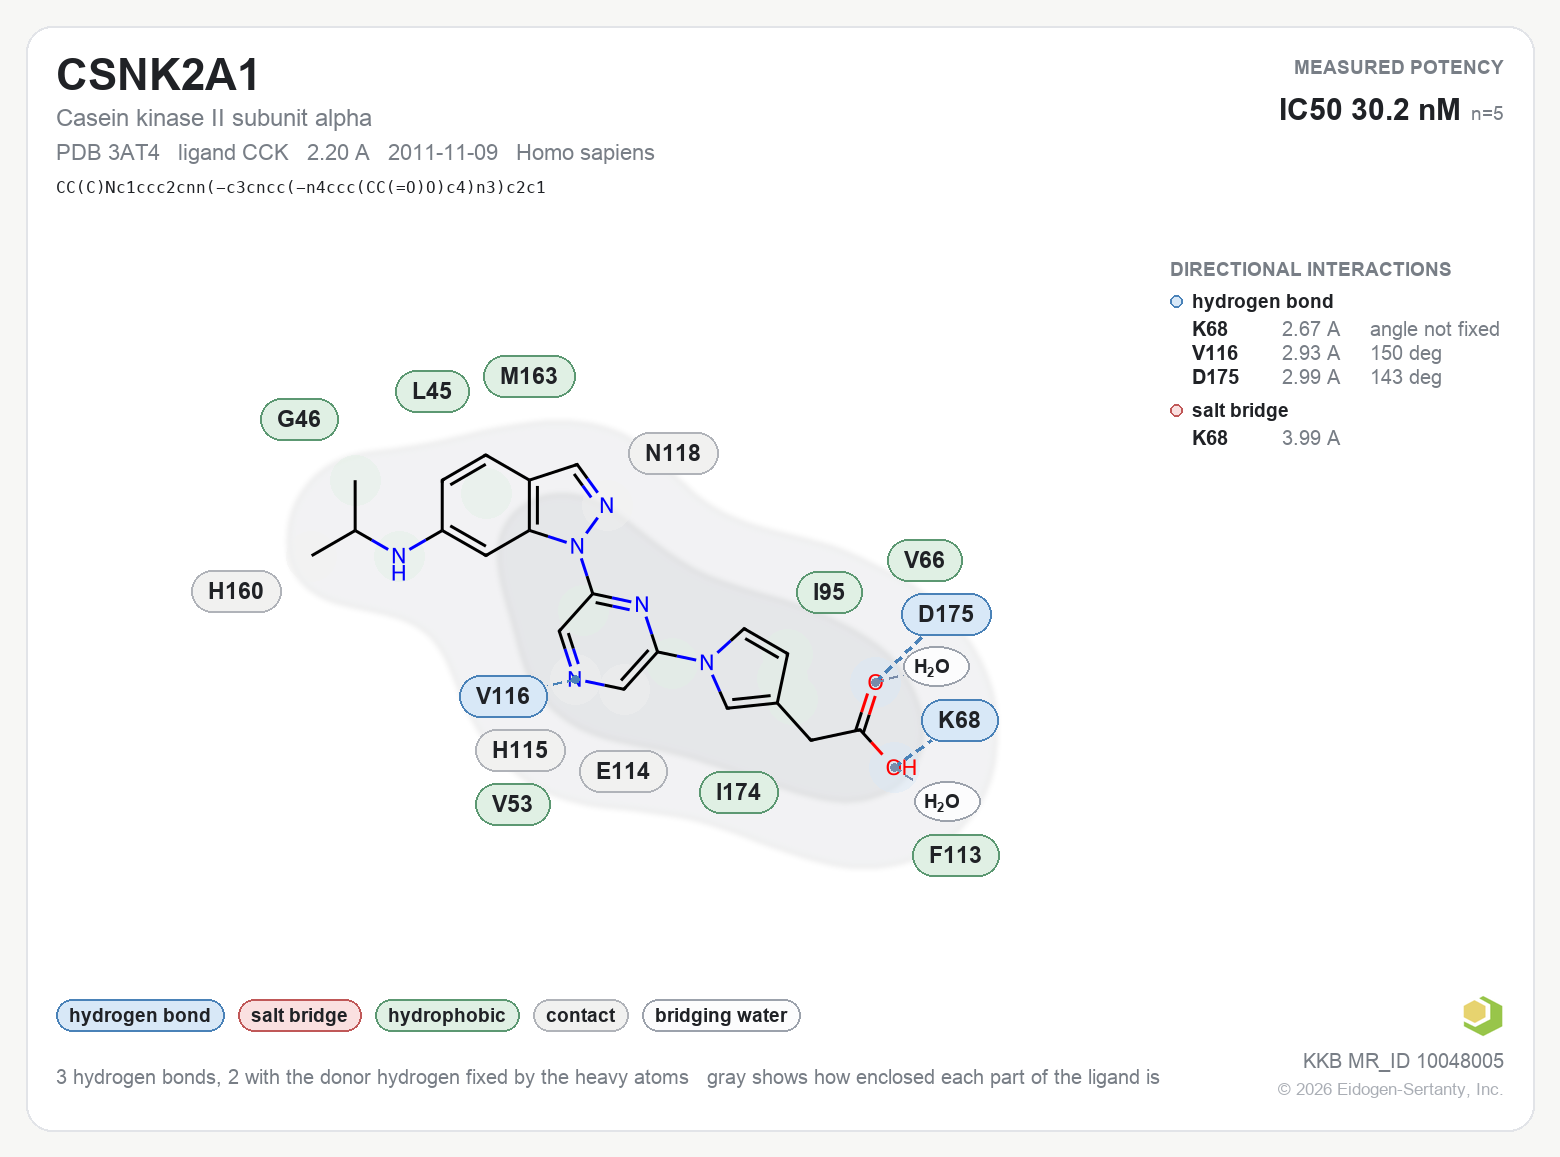Click the Eidogen-Sertanty copyright notice

point(1390,1089)
